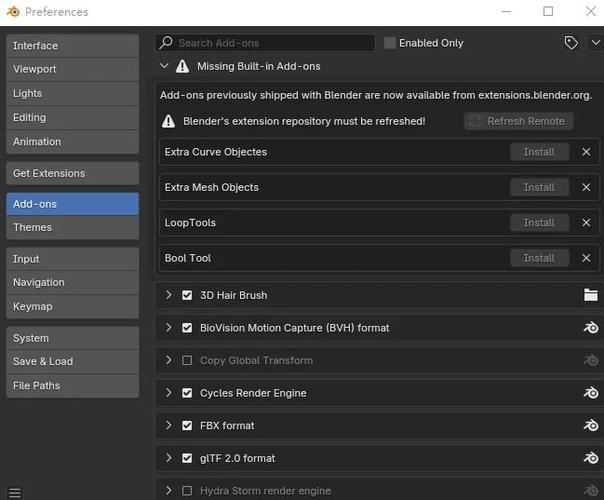The image size is (604, 500).
Task: Disable the glTF 2.0 format add-on
Action: (x=187, y=458)
